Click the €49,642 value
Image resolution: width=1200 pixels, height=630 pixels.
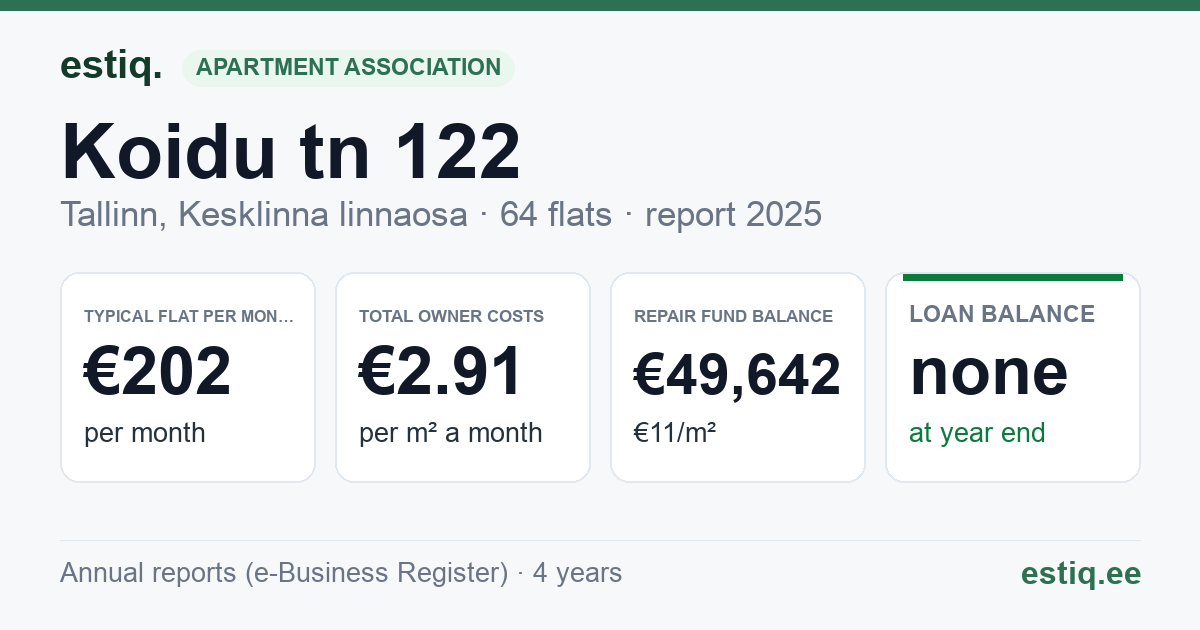coord(738,375)
